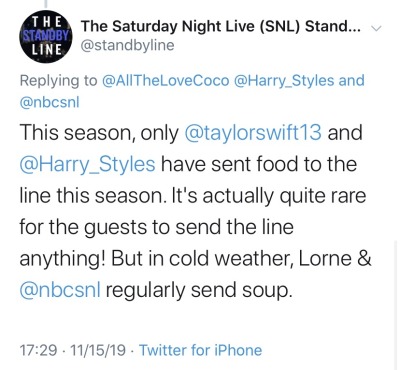Image resolution: width=400 pixels, height=370 pixels.
Task: Tap the 'Lorne &' text in the tweet
Action: pos(335,258)
